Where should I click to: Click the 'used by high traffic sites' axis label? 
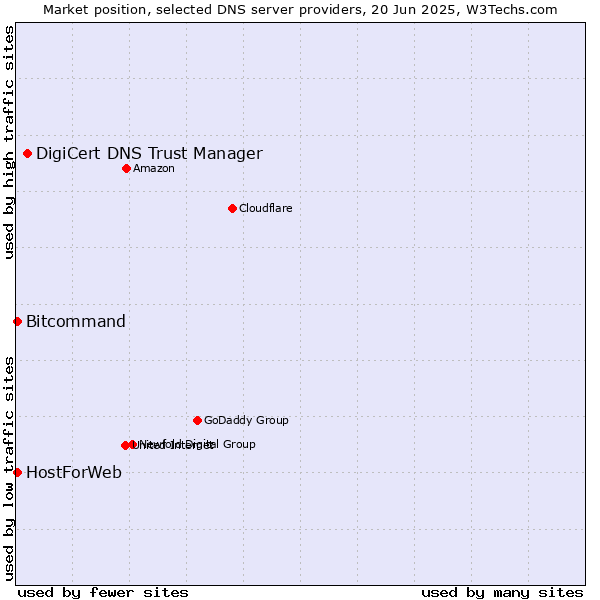pos(9,143)
